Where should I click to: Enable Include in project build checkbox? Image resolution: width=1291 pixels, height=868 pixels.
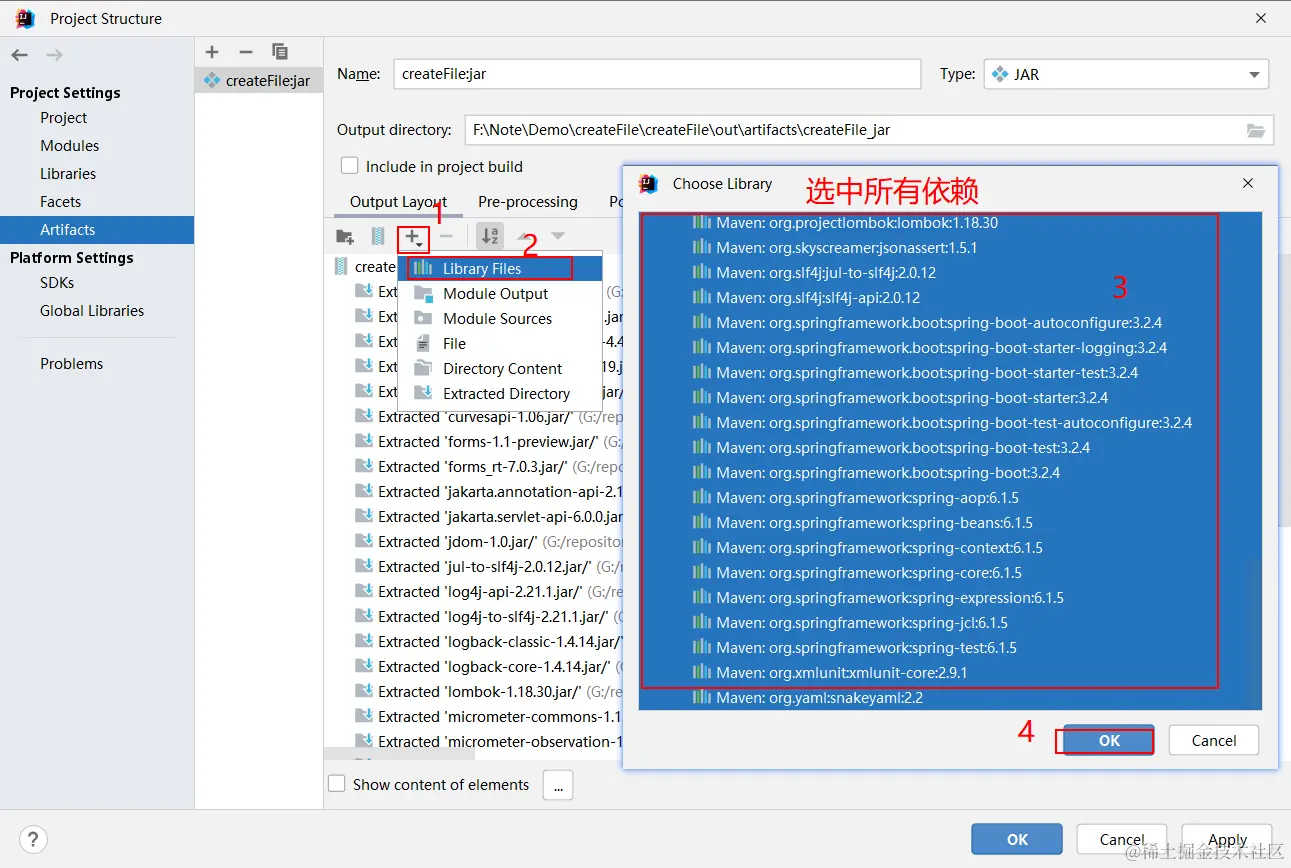349,166
